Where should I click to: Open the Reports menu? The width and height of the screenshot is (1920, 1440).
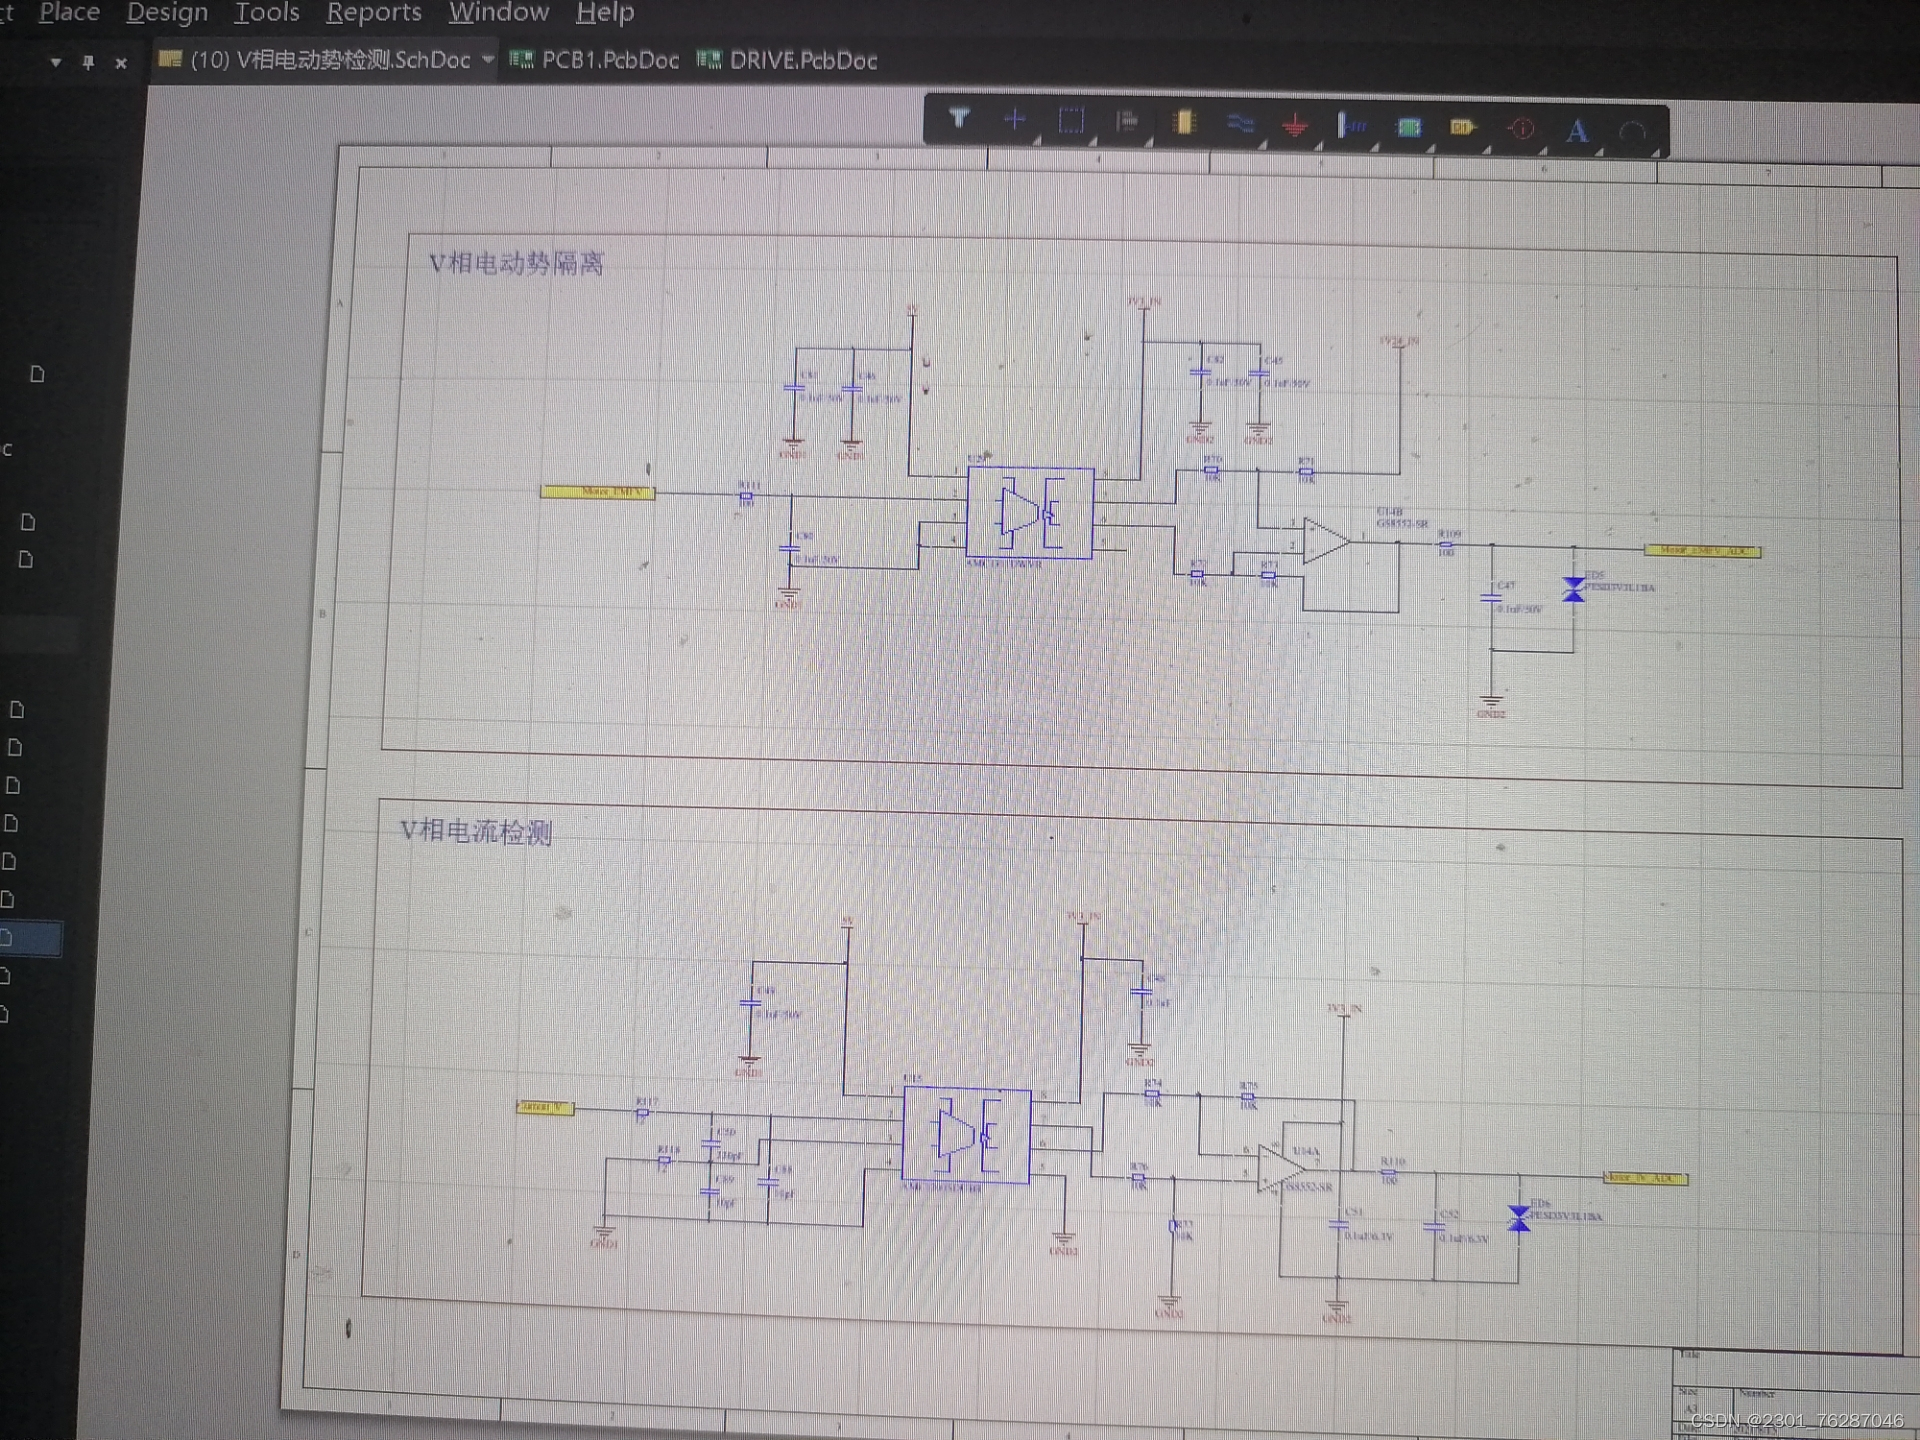374,13
